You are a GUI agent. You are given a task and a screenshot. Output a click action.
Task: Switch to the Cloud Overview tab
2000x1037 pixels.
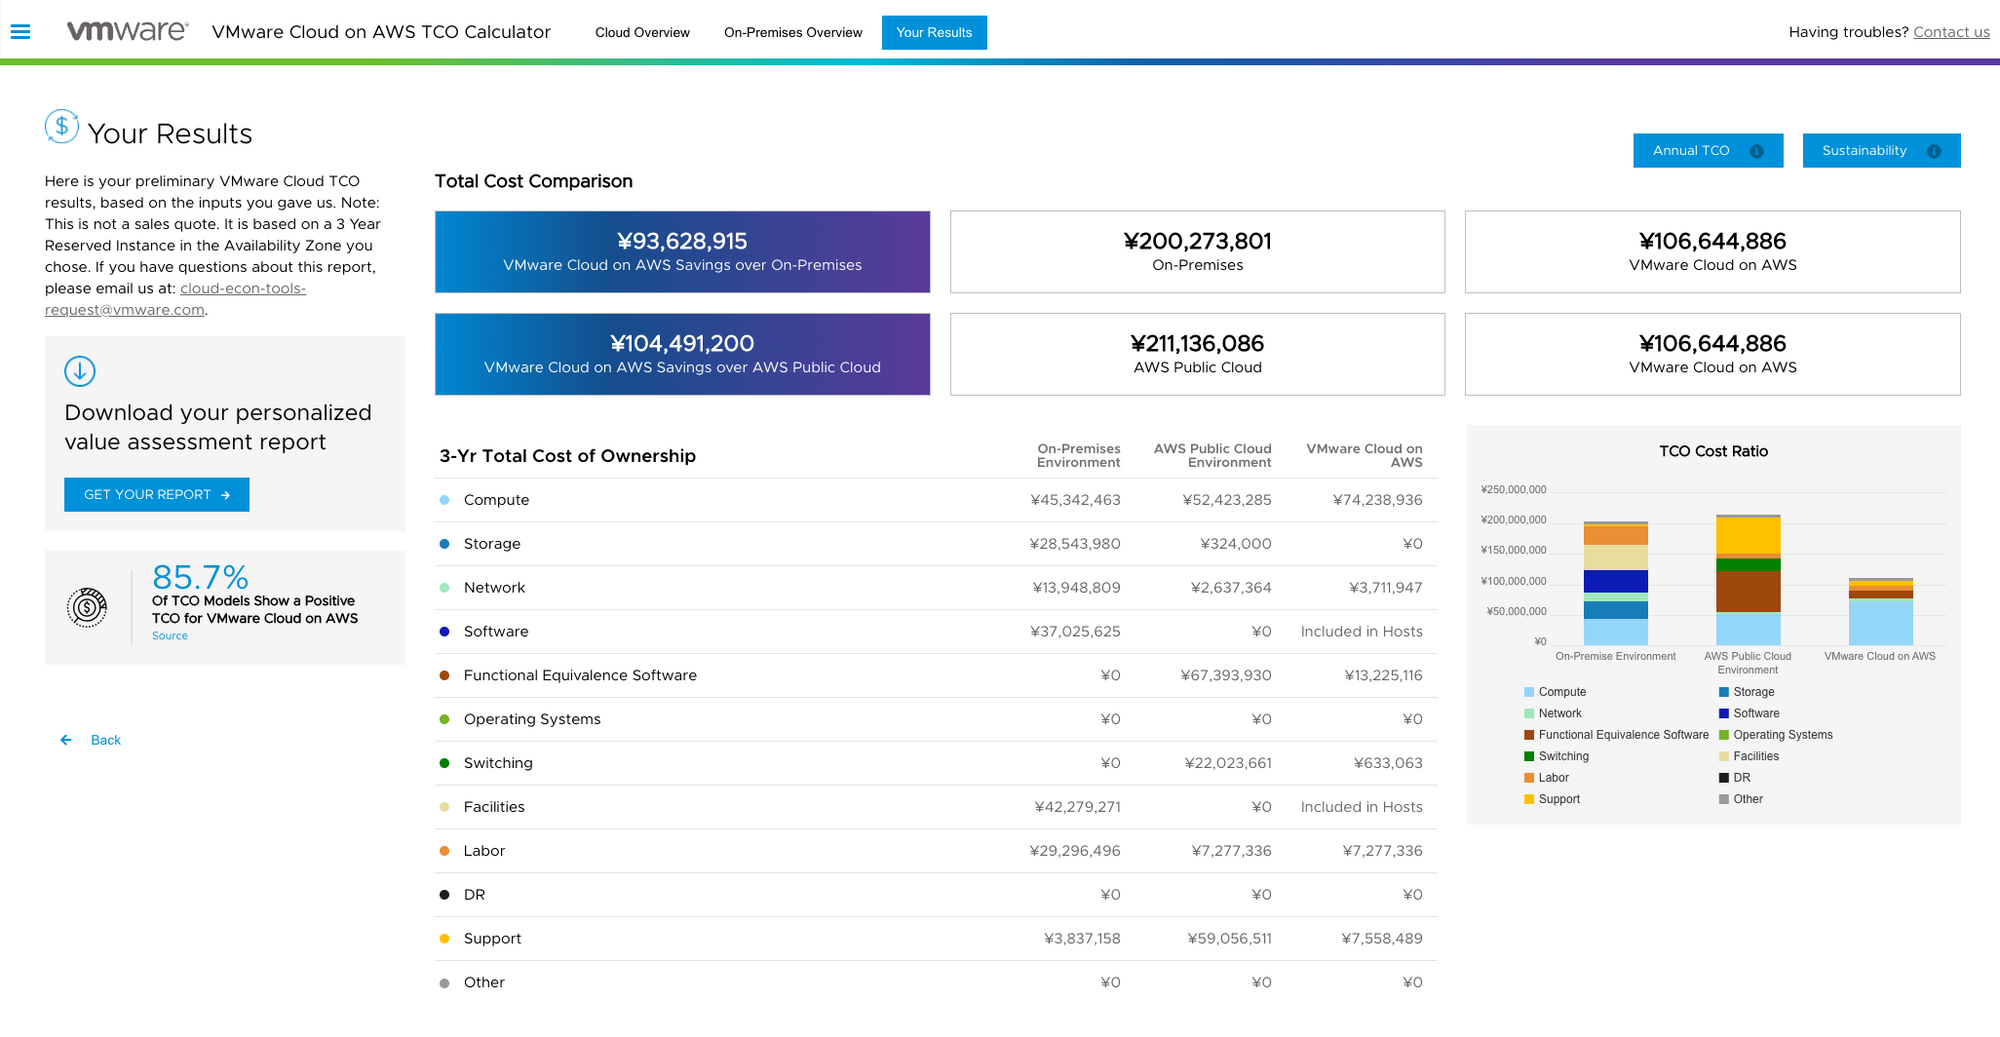pos(642,32)
